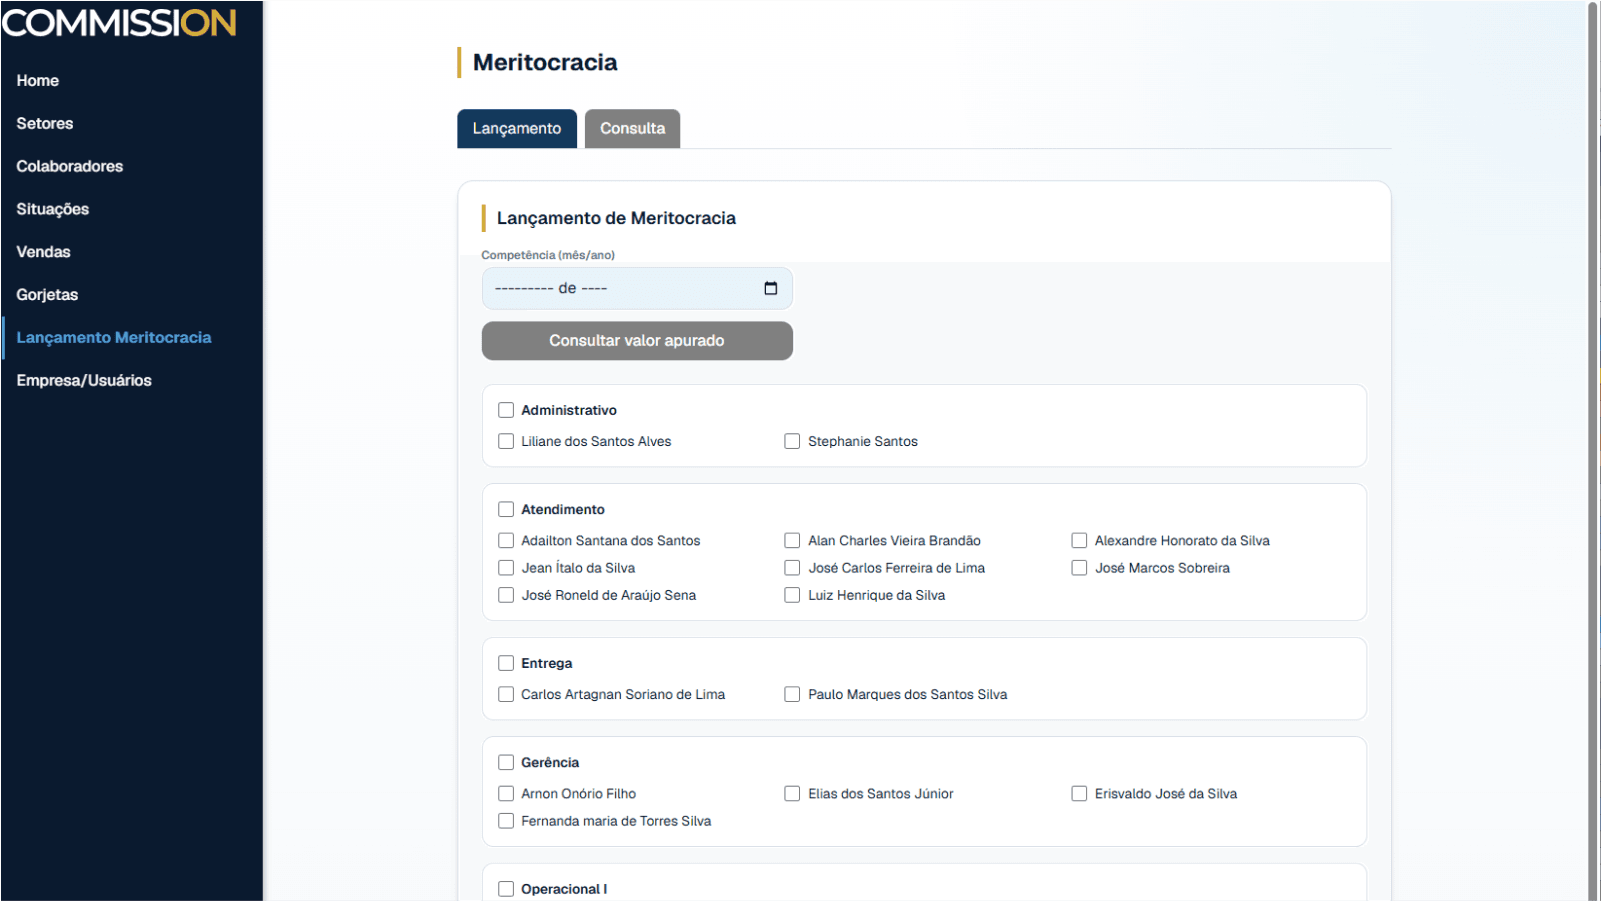Click the Meritocracia page heading
1601x901 pixels.
click(x=545, y=62)
